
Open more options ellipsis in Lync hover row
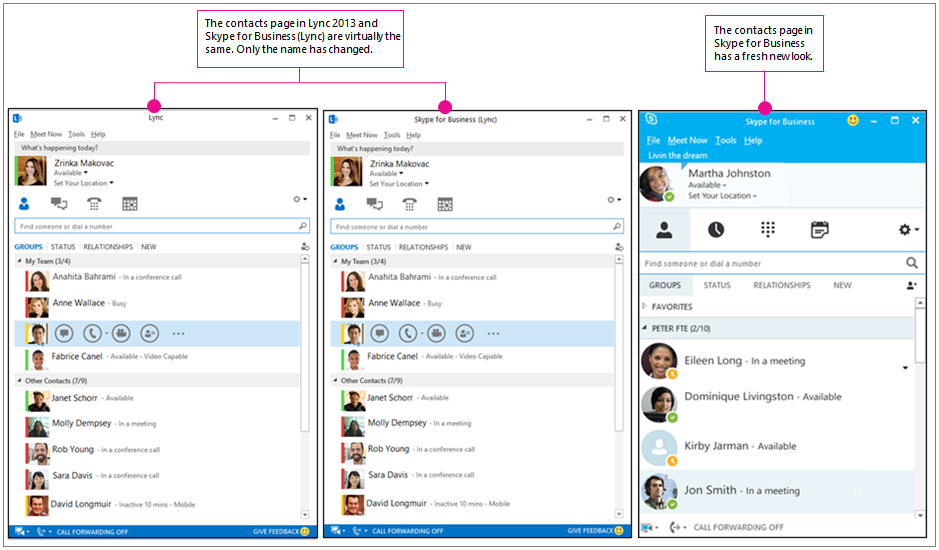[178, 334]
